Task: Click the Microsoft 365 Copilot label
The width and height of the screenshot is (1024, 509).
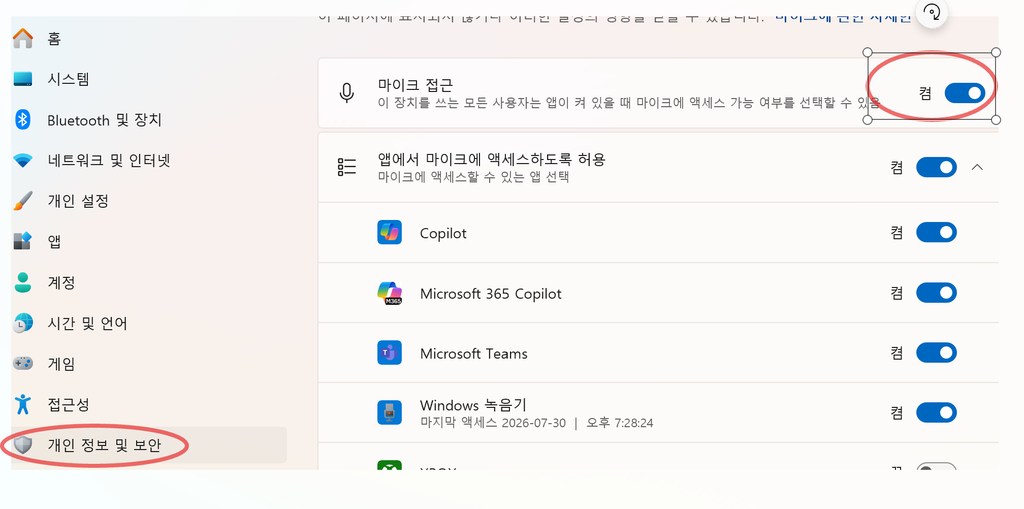Action: coord(490,294)
